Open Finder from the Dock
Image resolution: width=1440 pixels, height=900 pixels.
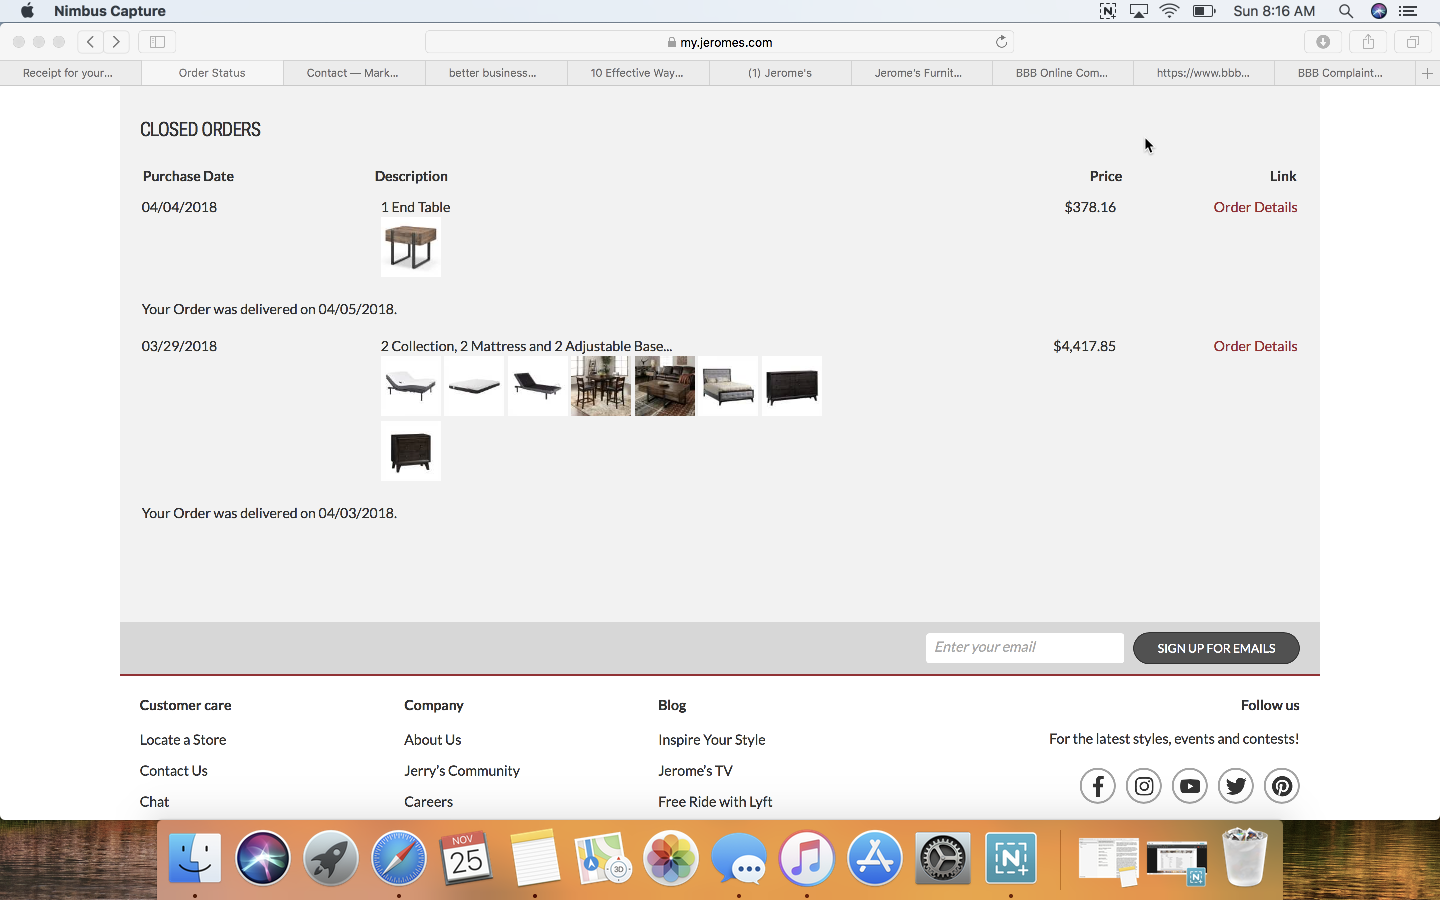(195, 858)
